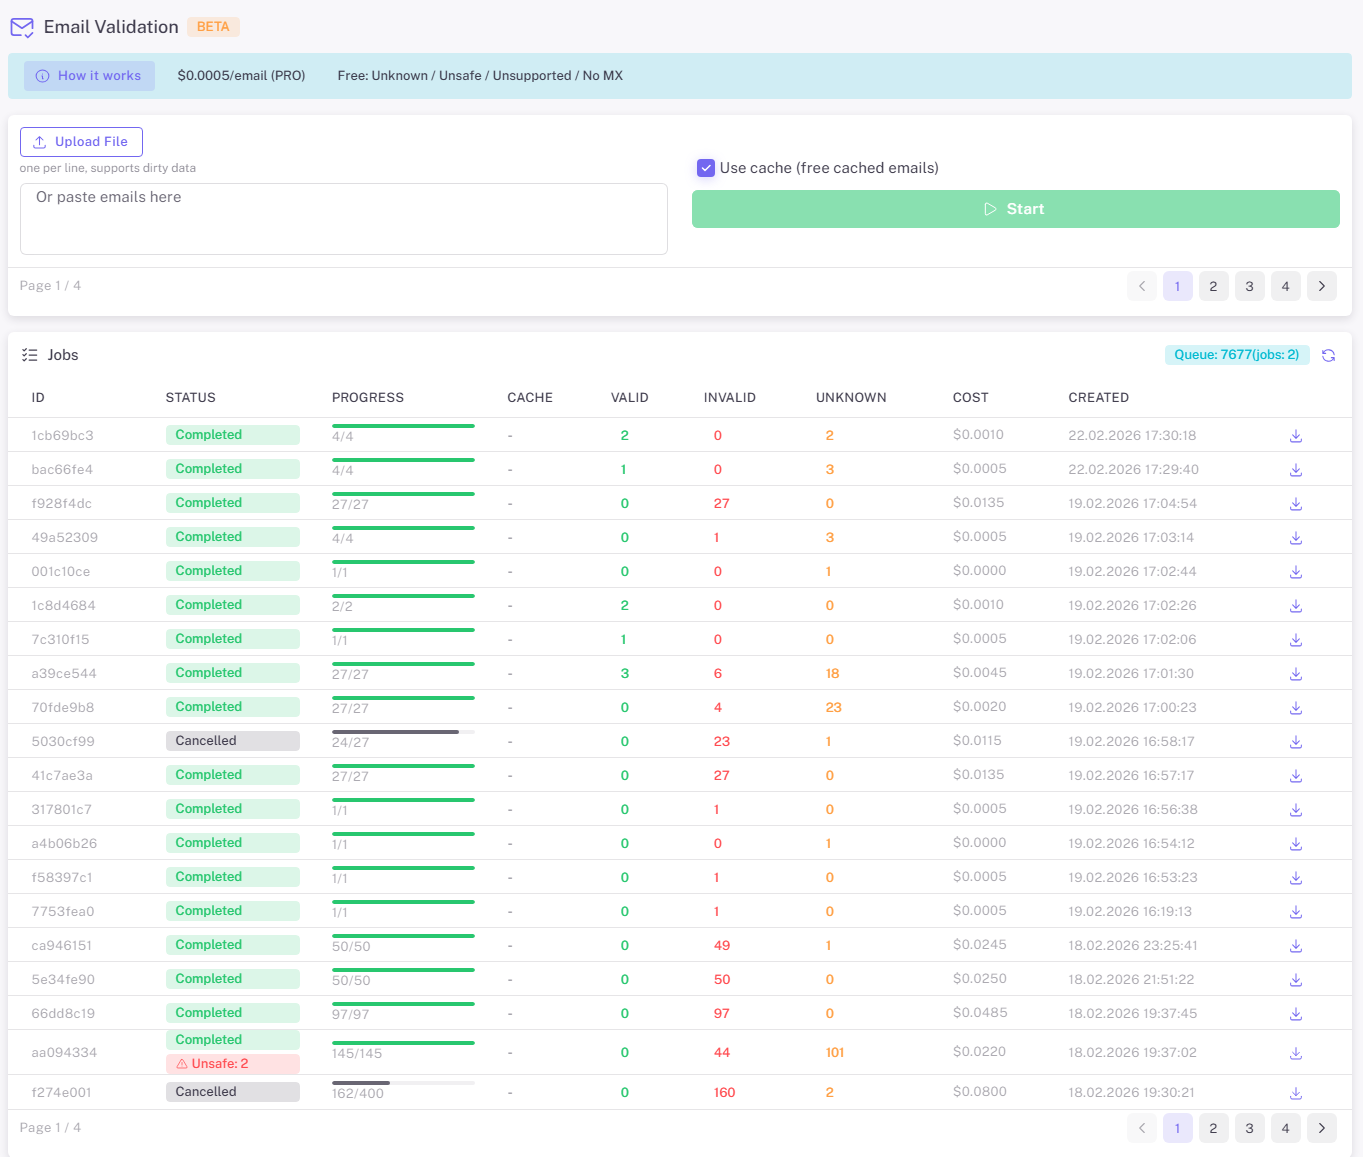The image size is (1363, 1157).
Task: Open page 4 in bottom pagination
Action: (x=1285, y=1128)
